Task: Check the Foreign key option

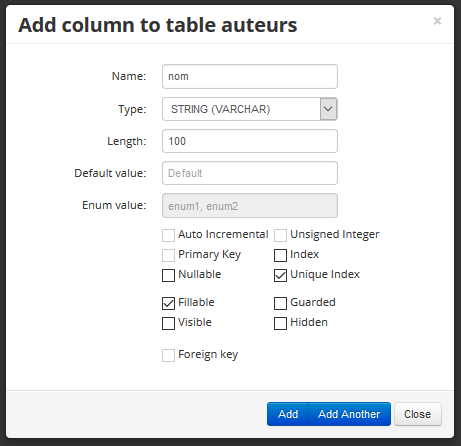Action: click(168, 355)
